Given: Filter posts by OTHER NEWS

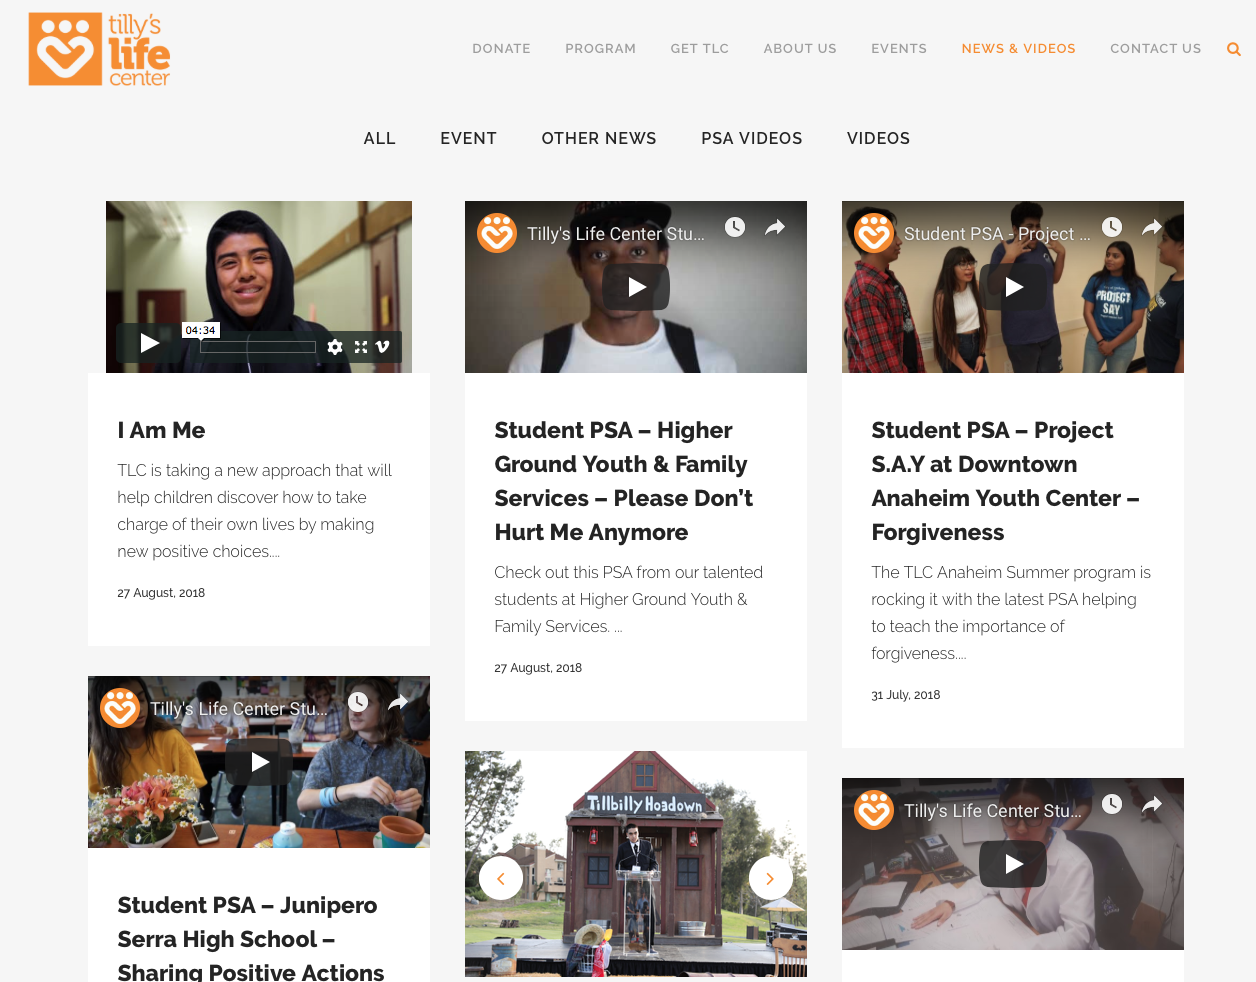Looking at the screenshot, I should coord(599,138).
